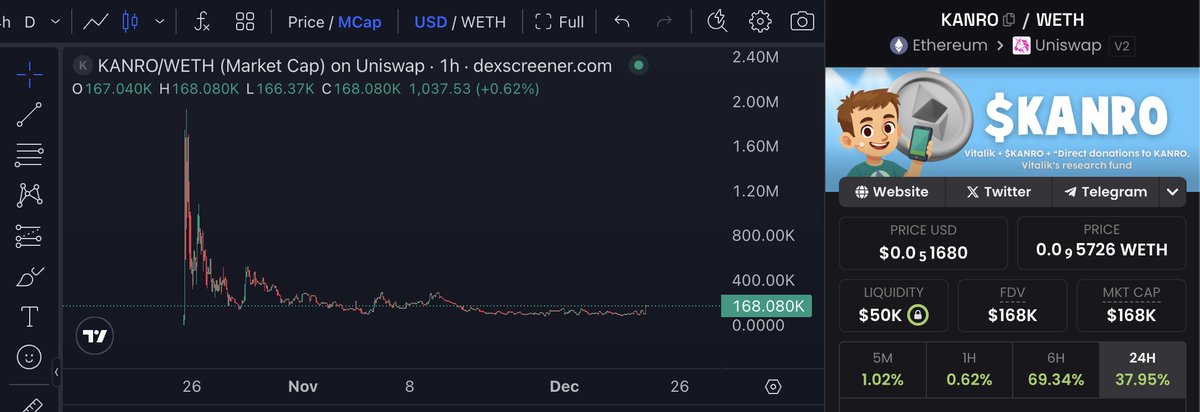1200x412 pixels.
Task: Select the 24H timeframe stats tab
Action: point(1142,368)
